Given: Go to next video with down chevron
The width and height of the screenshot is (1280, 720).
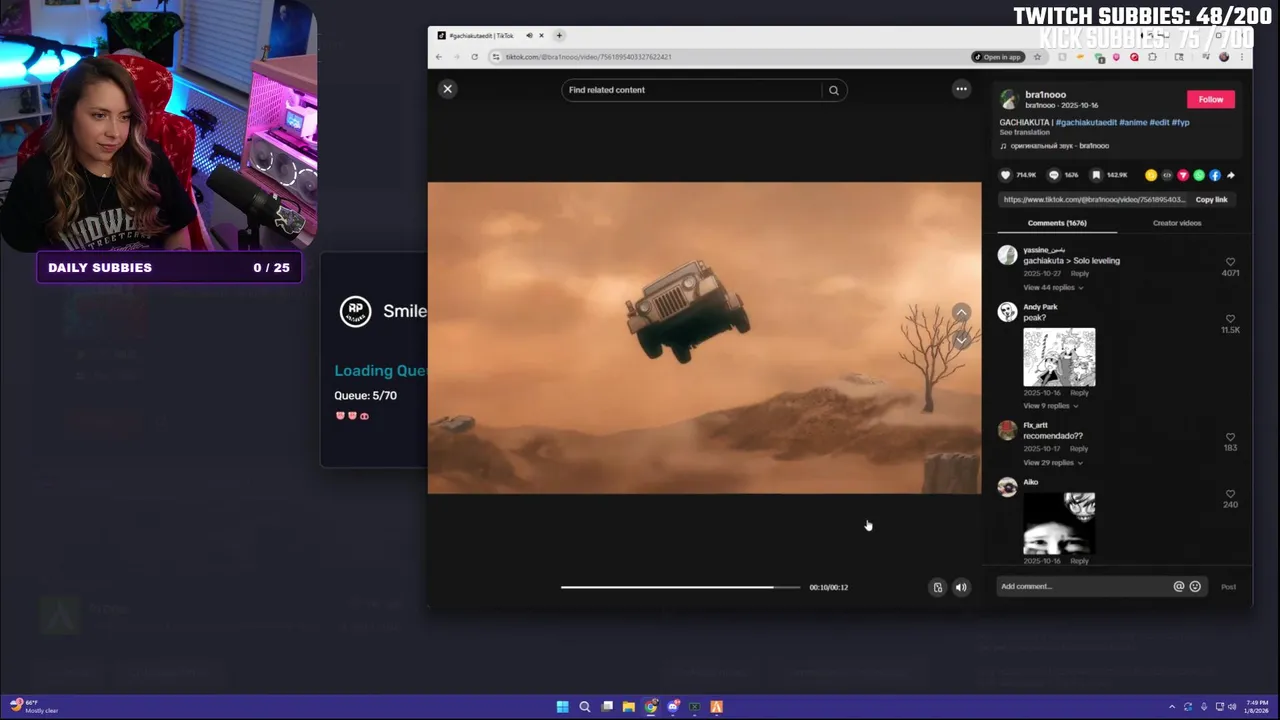Looking at the screenshot, I should [x=961, y=340].
